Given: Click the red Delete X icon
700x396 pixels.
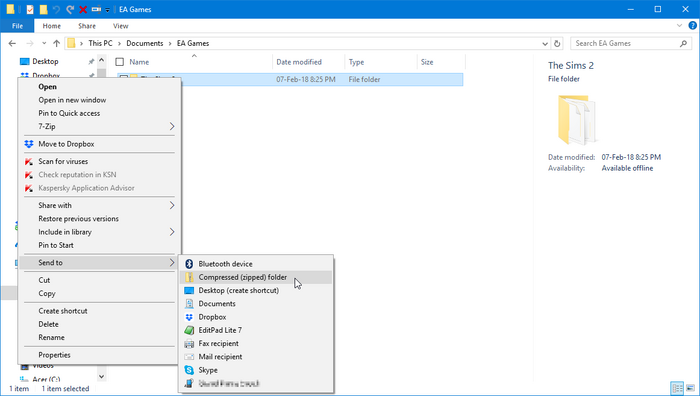Looking at the screenshot, I should (x=83, y=9).
